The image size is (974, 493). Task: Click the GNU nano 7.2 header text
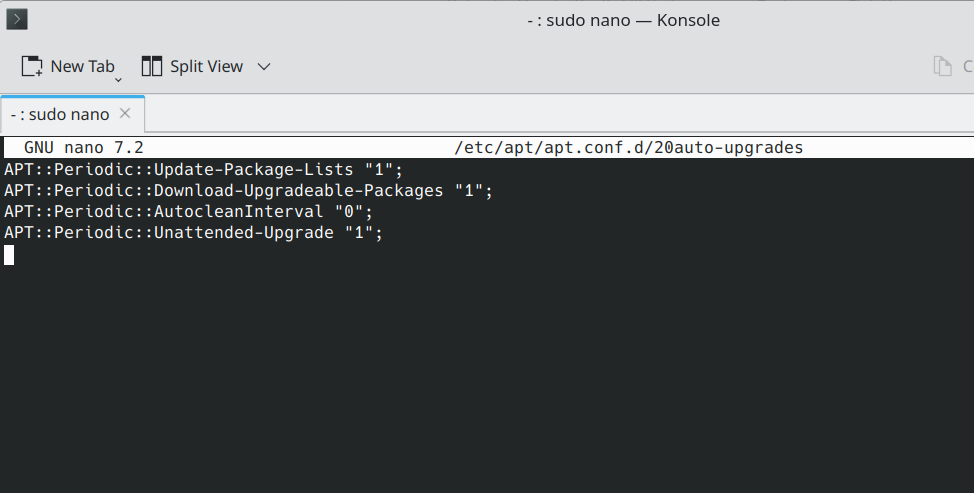pos(84,148)
